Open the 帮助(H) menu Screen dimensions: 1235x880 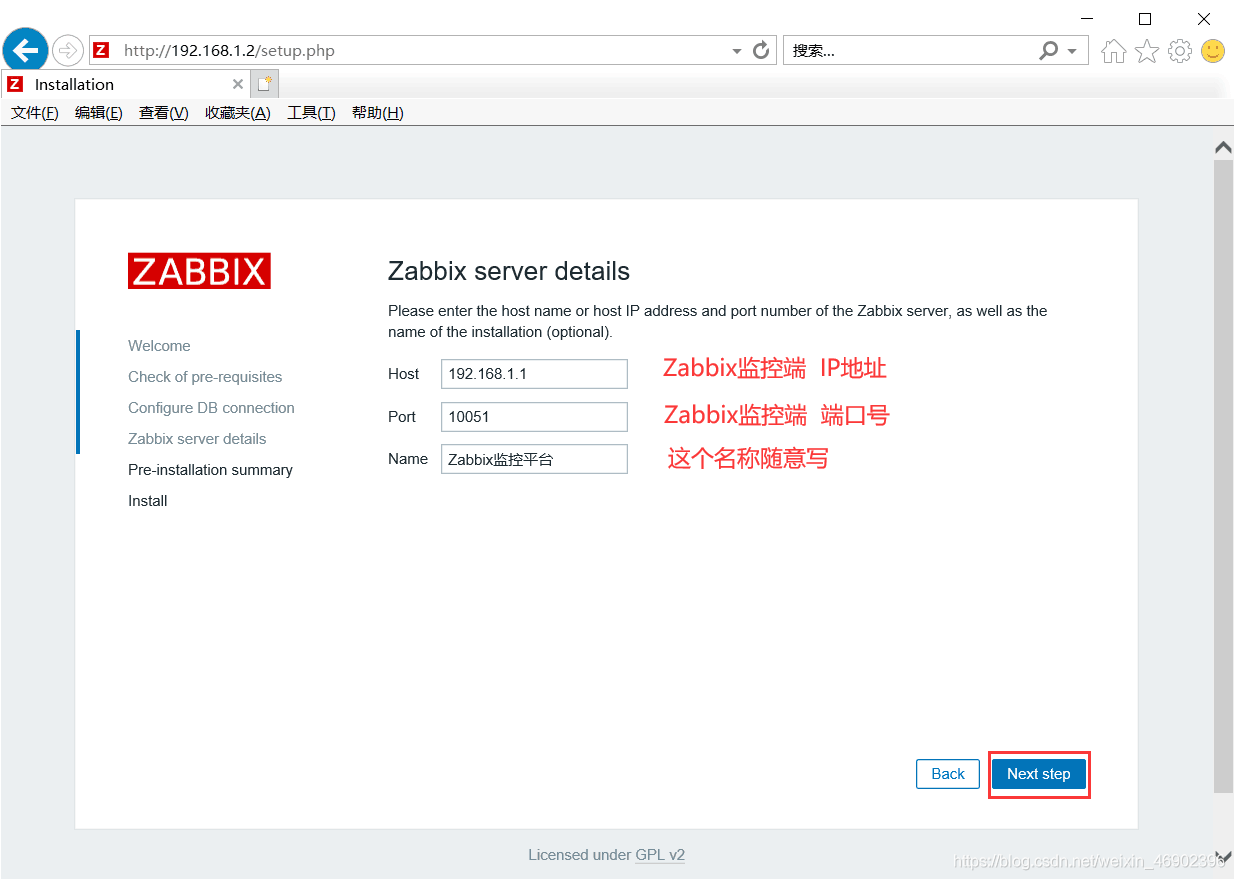[x=378, y=113]
